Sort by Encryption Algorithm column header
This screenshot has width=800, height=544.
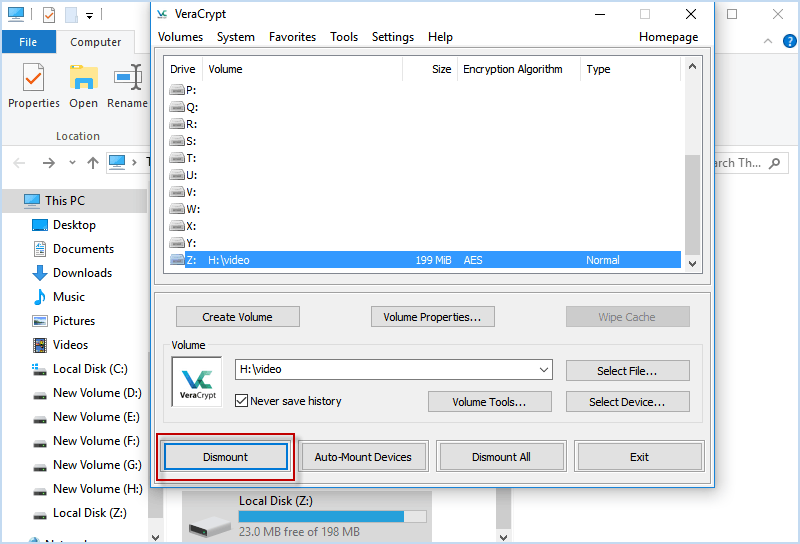(x=518, y=69)
